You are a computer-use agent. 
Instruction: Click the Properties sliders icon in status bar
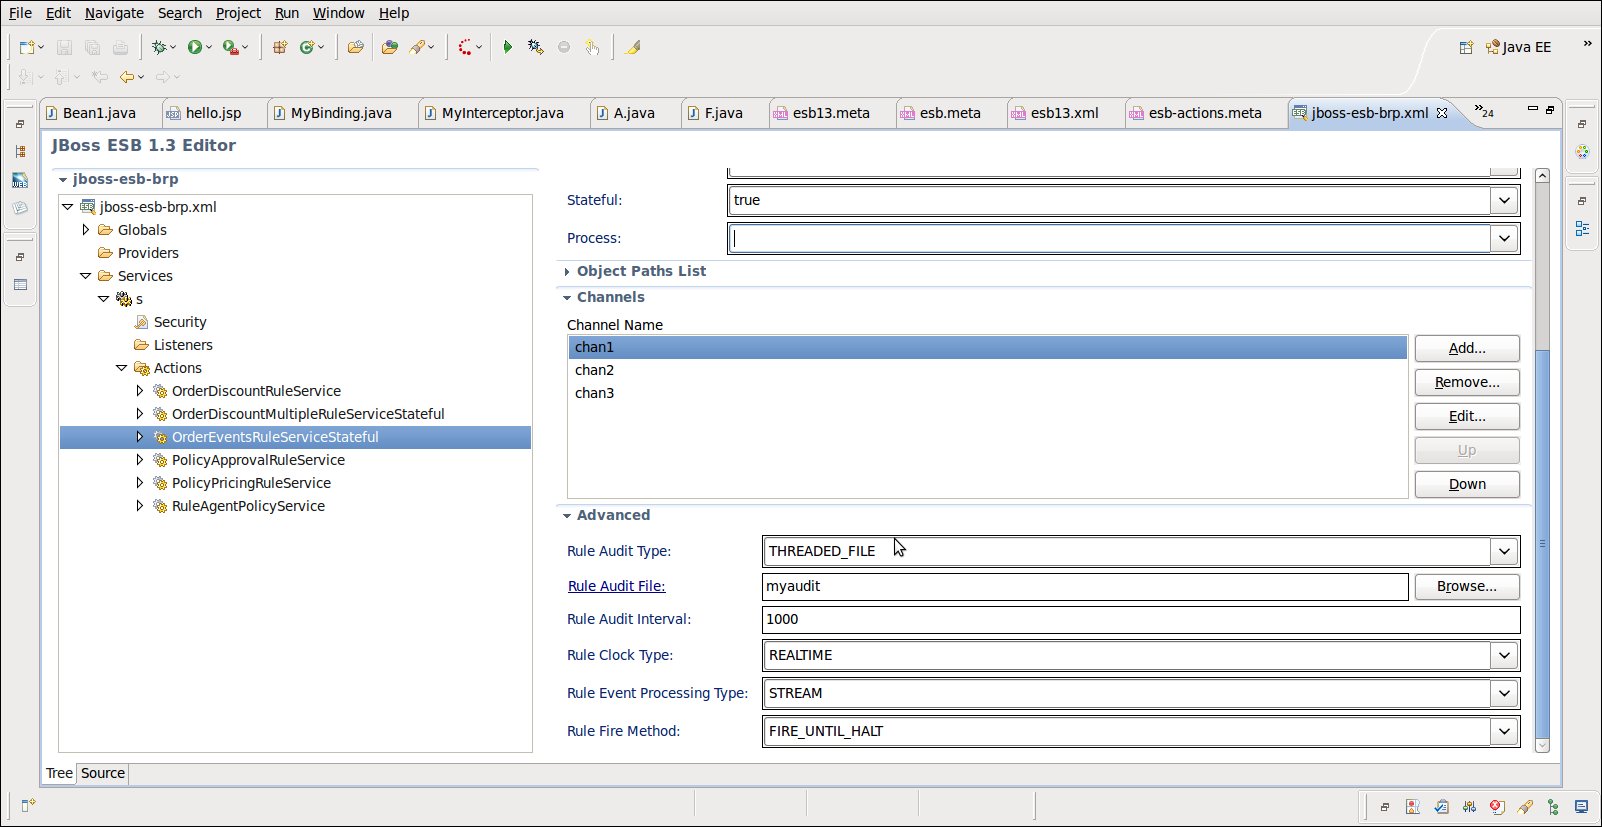click(1469, 807)
